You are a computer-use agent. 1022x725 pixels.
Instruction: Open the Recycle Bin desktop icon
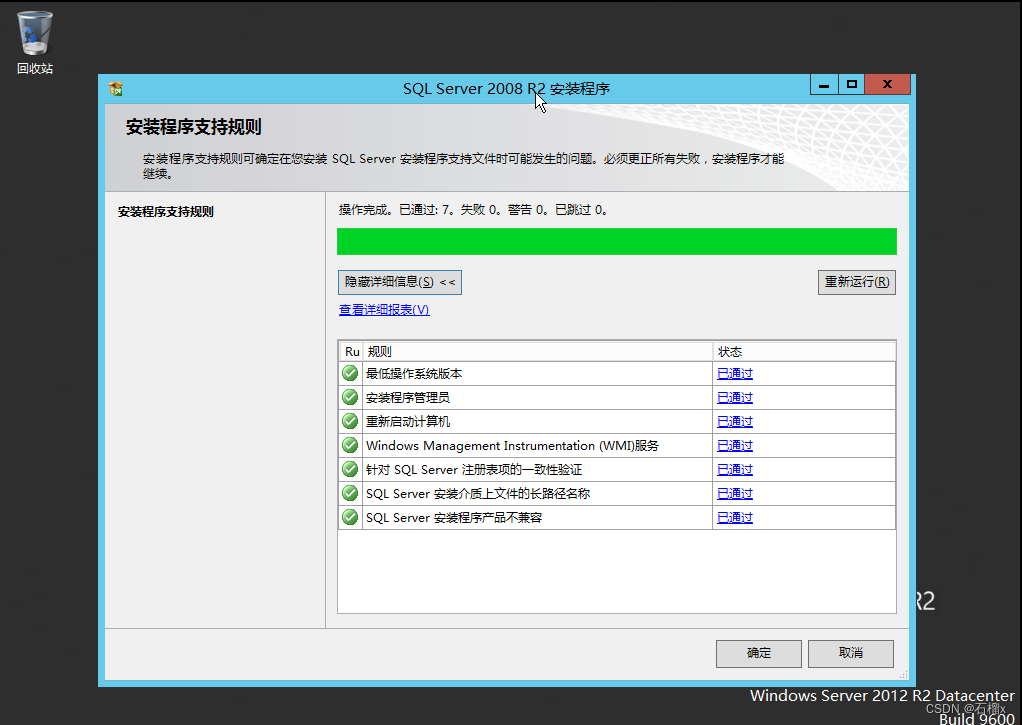click(35, 42)
